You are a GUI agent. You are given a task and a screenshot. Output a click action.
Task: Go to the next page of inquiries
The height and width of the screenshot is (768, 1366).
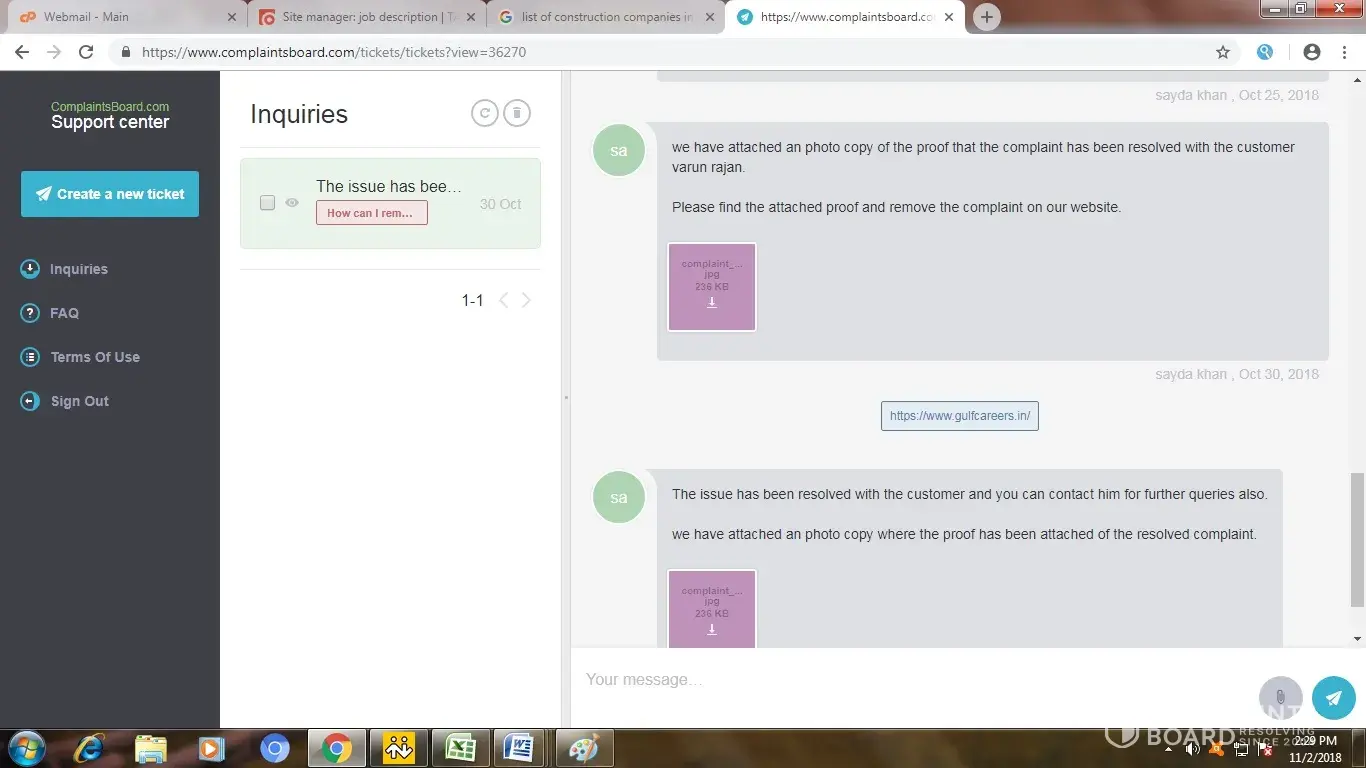526,300
